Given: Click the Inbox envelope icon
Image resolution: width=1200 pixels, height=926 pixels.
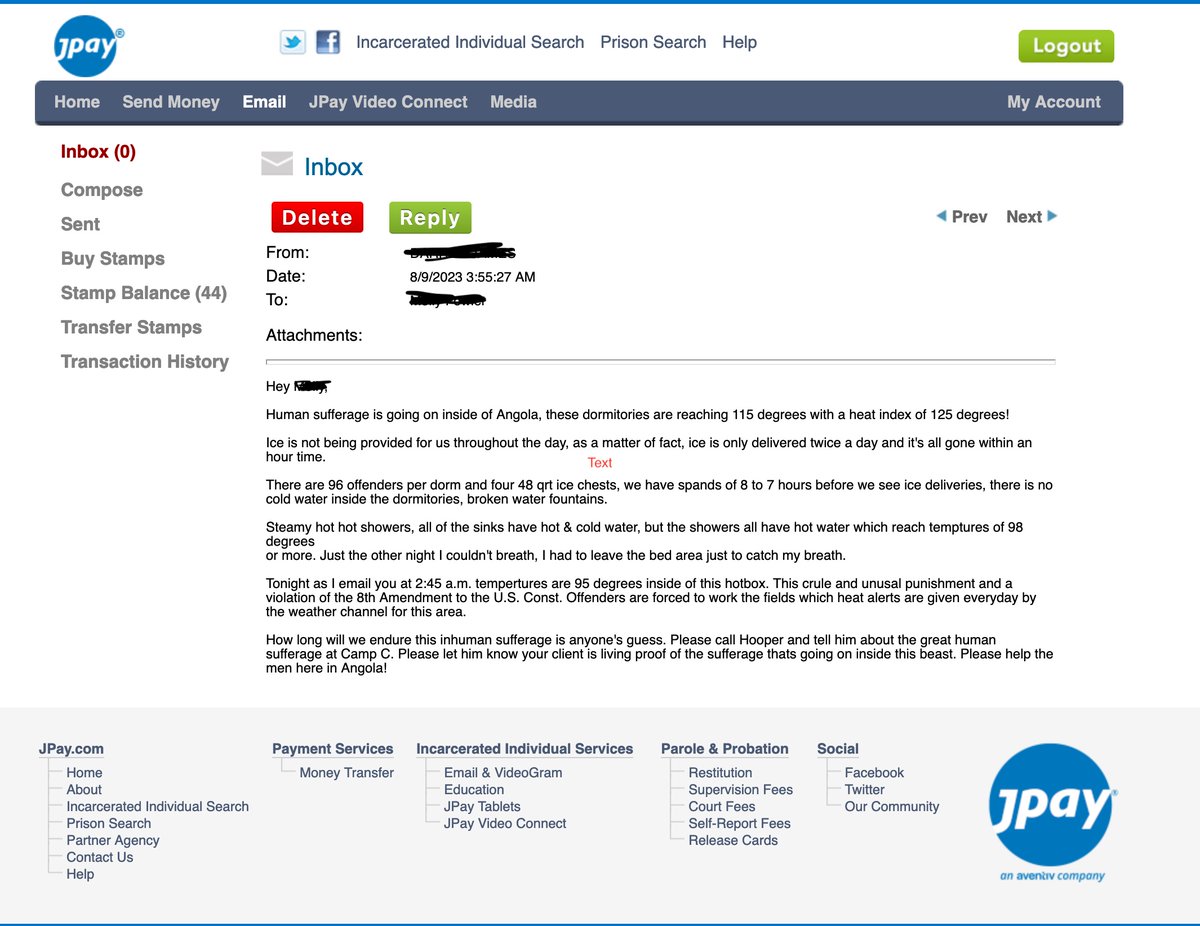Looking at the screenshot, I should coord(277,164).
